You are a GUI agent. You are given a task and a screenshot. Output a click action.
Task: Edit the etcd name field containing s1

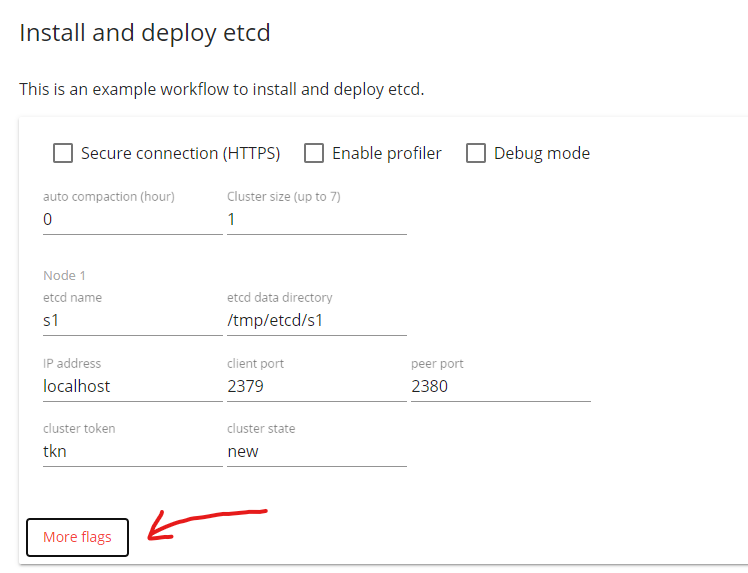(x=133, y=320)
